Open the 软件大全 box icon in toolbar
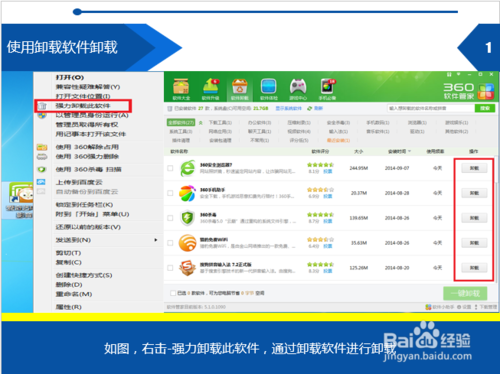This screenshot has height=374, width=500. pos(181,87)
